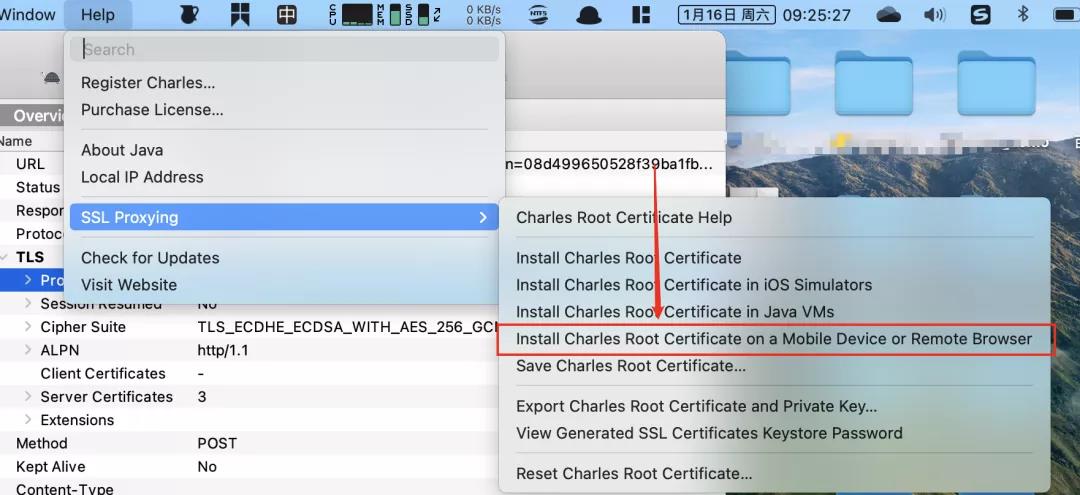Click the turtle throttle icon in Charles toolbar
Viewport: 1080px width, 495px height.
(x=52, y=78)
